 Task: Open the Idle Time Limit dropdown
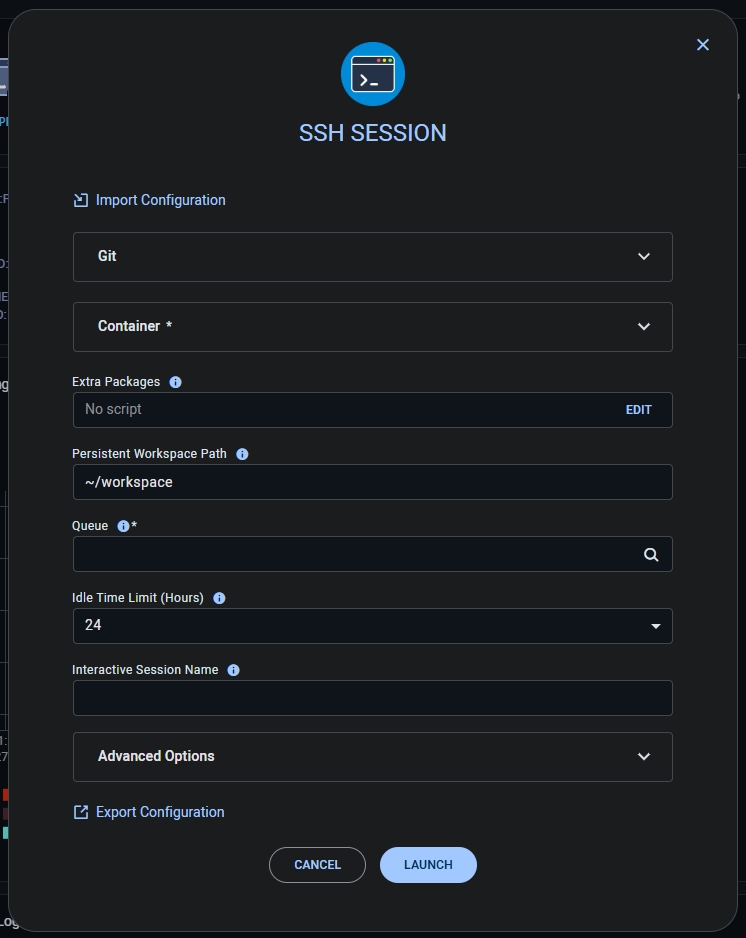pyautogui.click(x=655, y=626)
